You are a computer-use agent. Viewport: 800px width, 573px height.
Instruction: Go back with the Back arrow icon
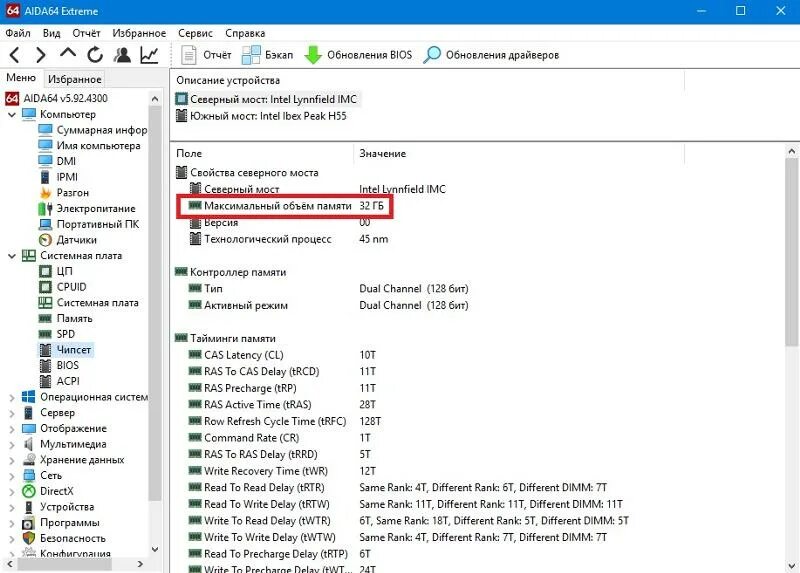(15, 55)
